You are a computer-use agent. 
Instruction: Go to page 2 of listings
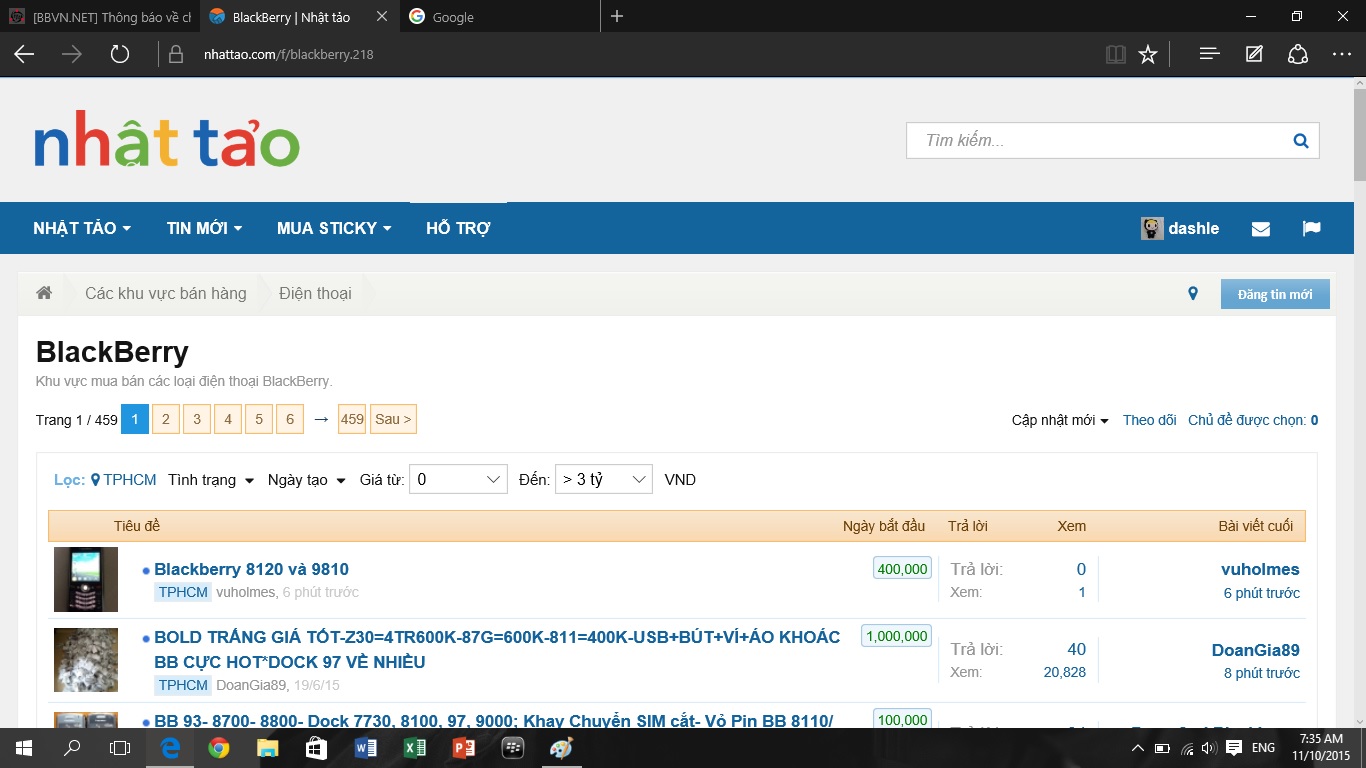pos(166,419)
